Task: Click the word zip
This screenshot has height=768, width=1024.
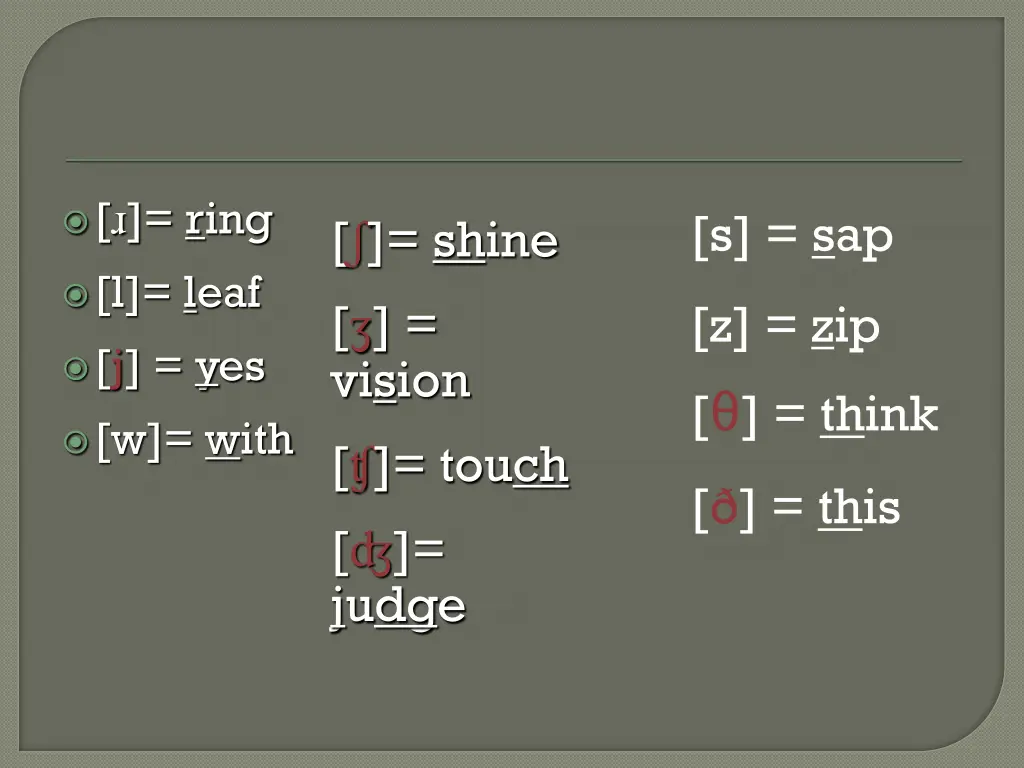Action: click(x=846, y=328)
